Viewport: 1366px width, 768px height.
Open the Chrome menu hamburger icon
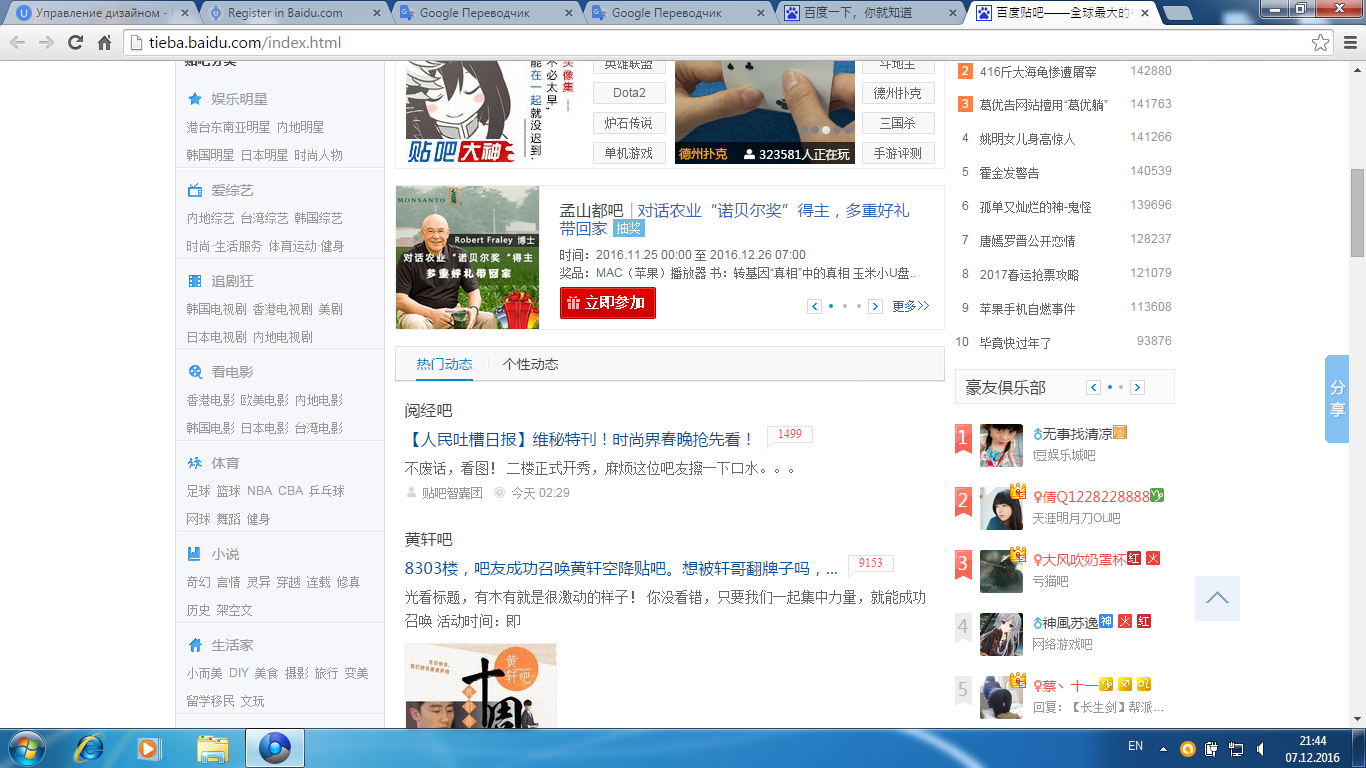(x=1348, y=43)
